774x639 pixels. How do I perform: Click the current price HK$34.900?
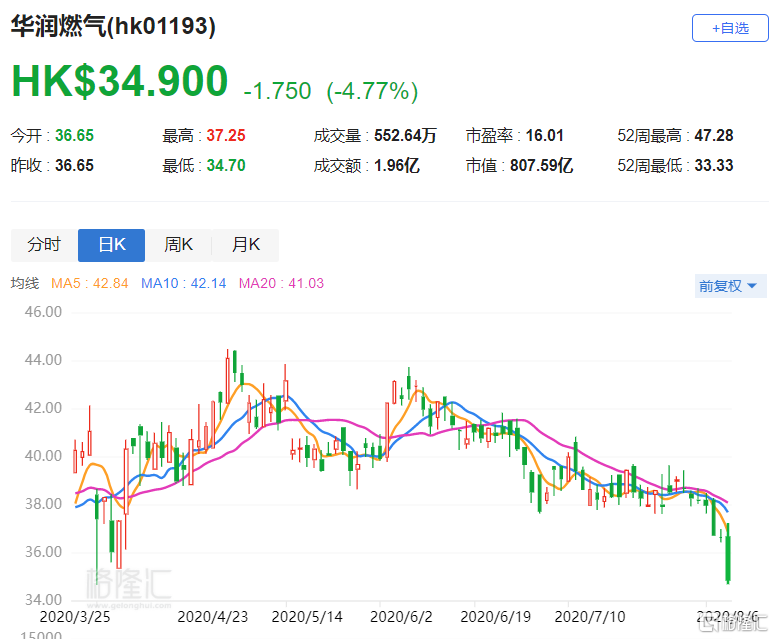(119, 81)
